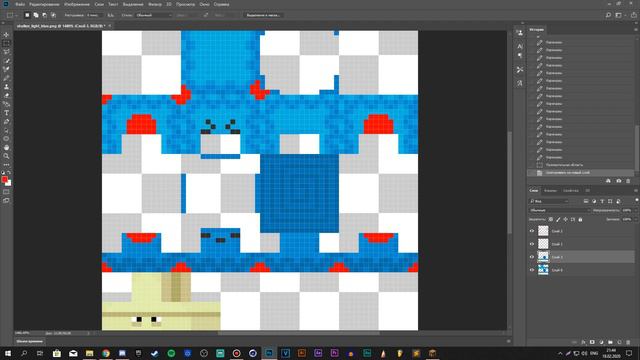Create new fill or adjustment layer
640x360 pixels.
601,342
